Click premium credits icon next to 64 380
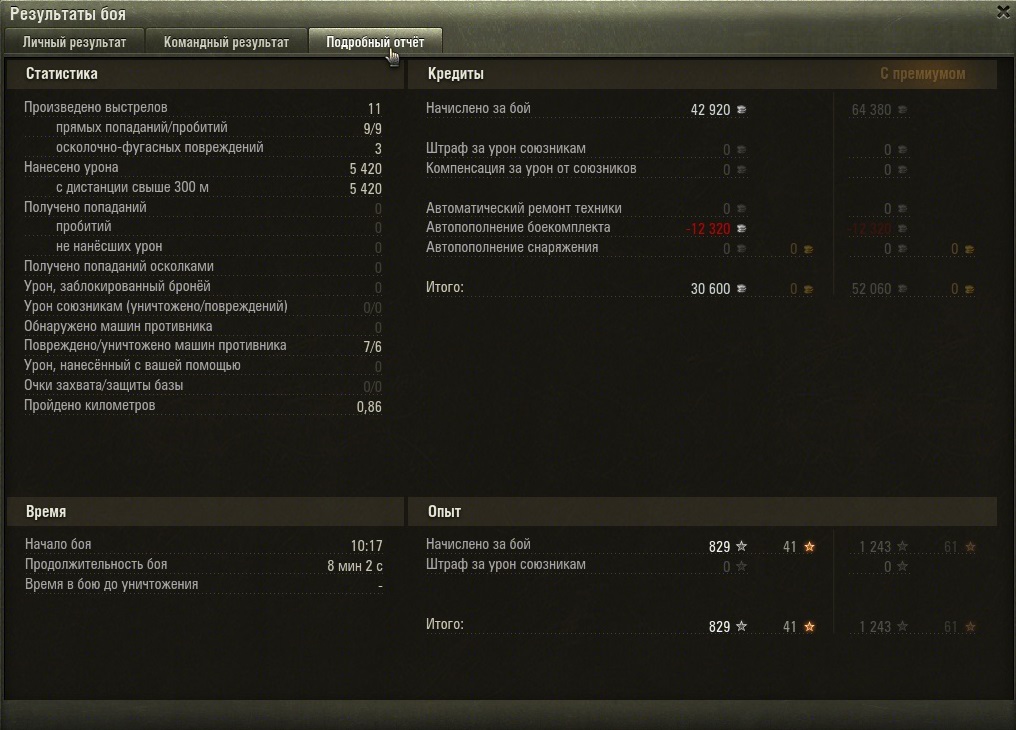 click(903, 109)
